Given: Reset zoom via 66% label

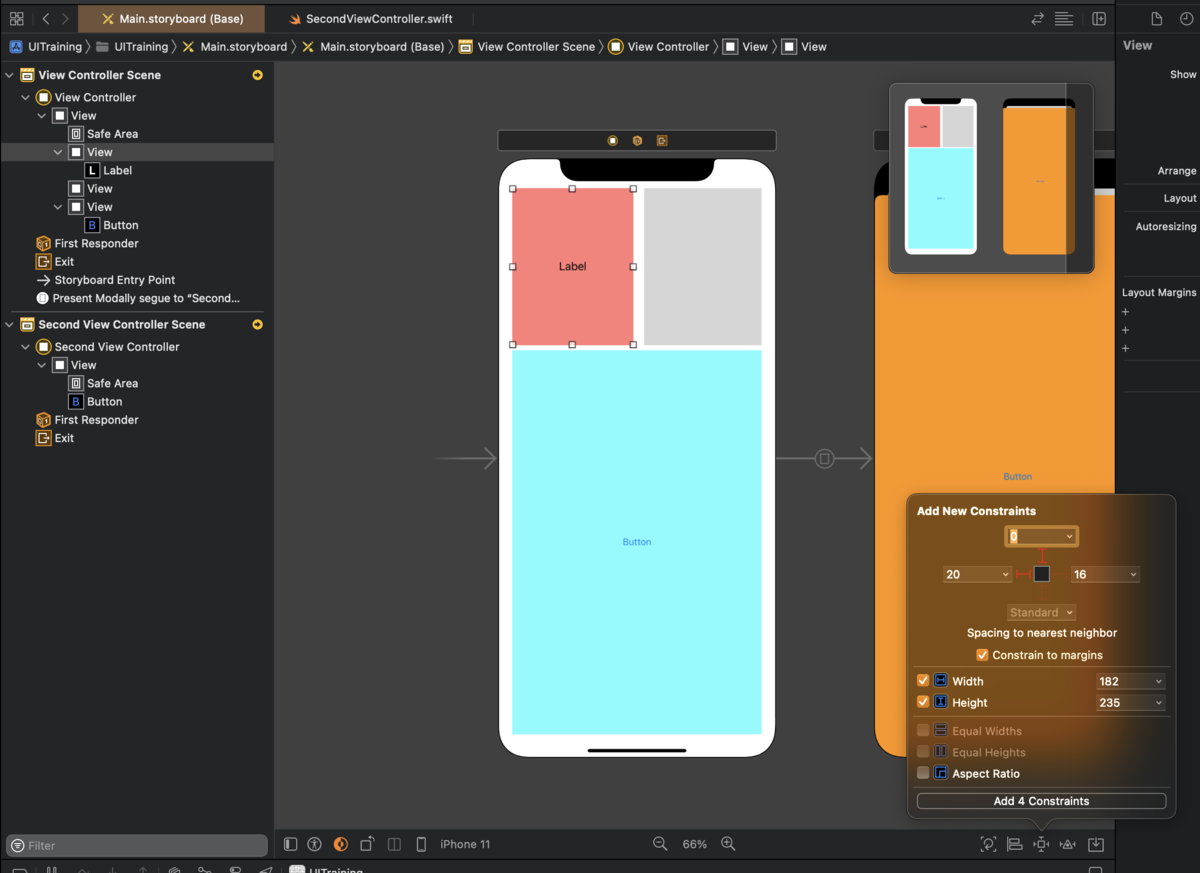Looking at the screenshot, I should pos(695,844).
